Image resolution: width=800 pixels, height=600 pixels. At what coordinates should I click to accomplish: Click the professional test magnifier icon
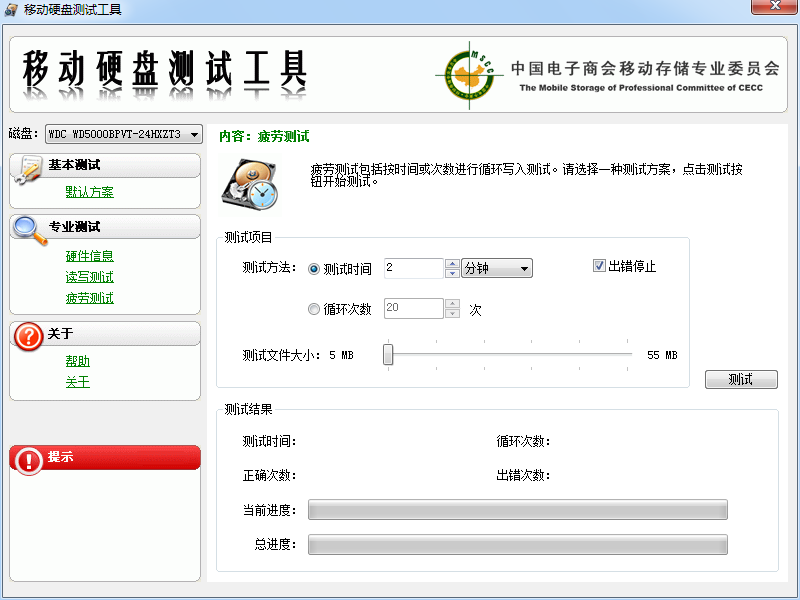coord(28,230)
